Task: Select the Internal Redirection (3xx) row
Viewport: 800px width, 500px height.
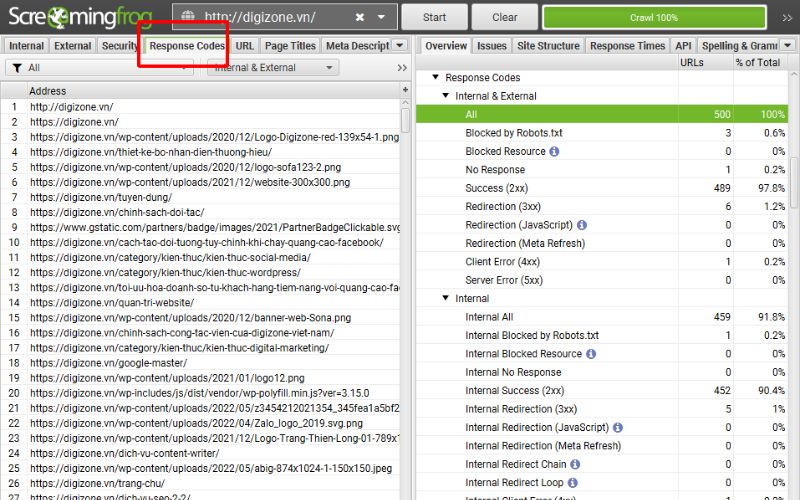Action: click(x=602, y=409)
